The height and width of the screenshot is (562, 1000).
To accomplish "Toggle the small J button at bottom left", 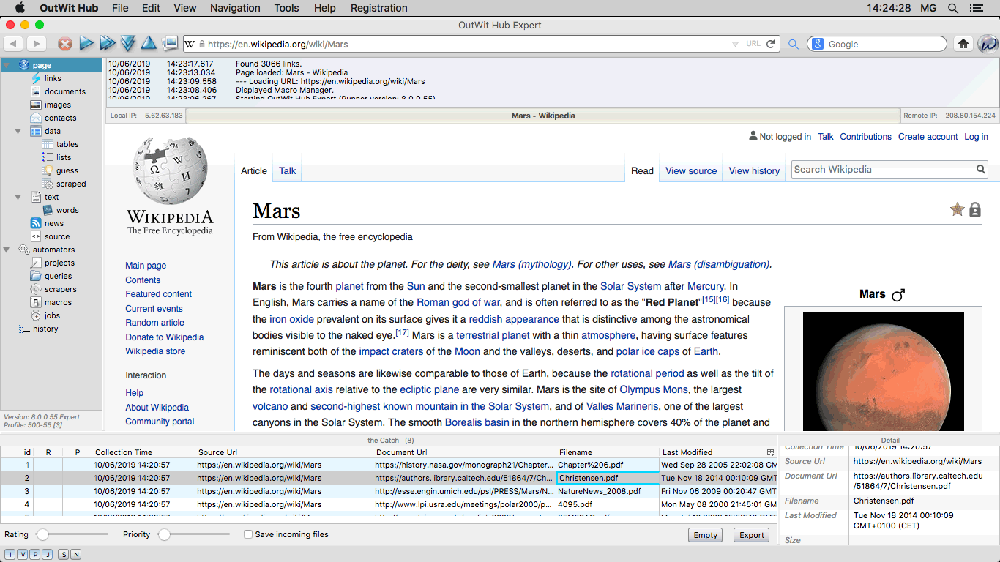I will [47, 554].
